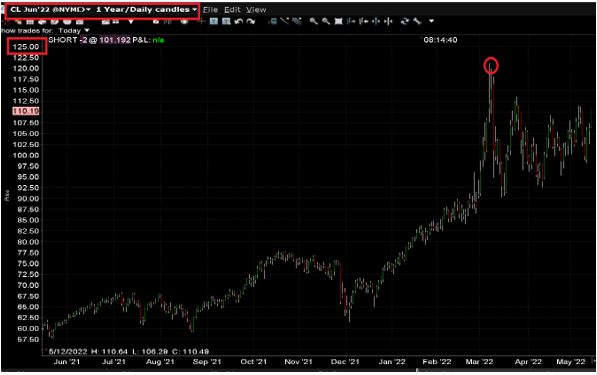
Task: Select the draw trendline tool
Action: tap(284, 21)
